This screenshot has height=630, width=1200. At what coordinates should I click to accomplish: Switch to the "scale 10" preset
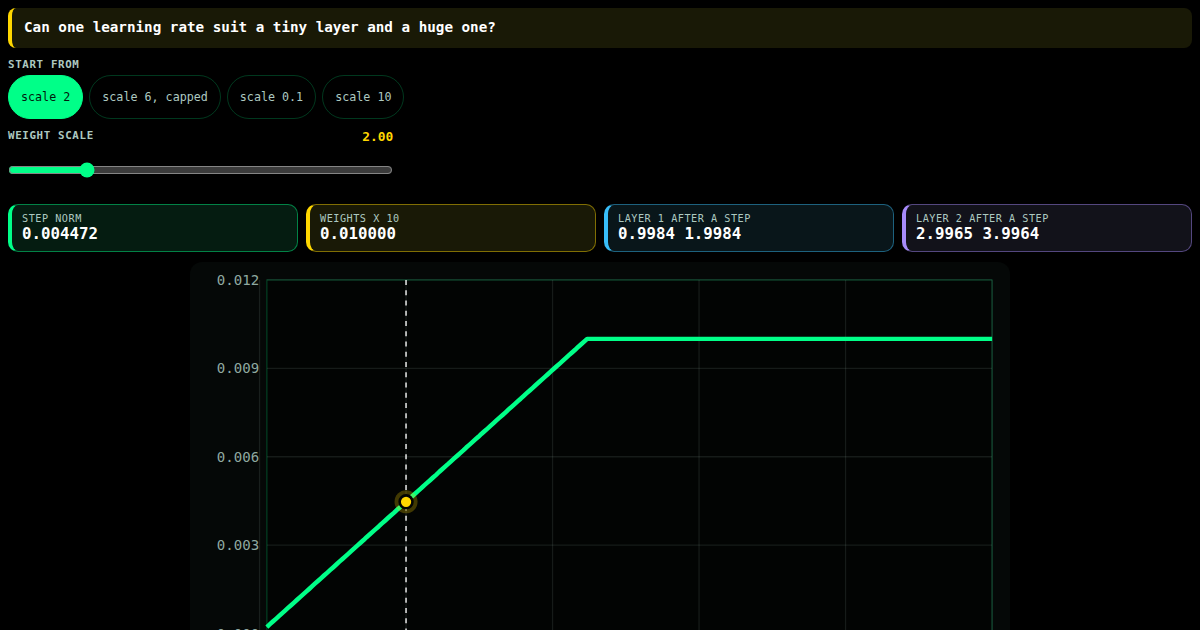[x=363, y=97]
